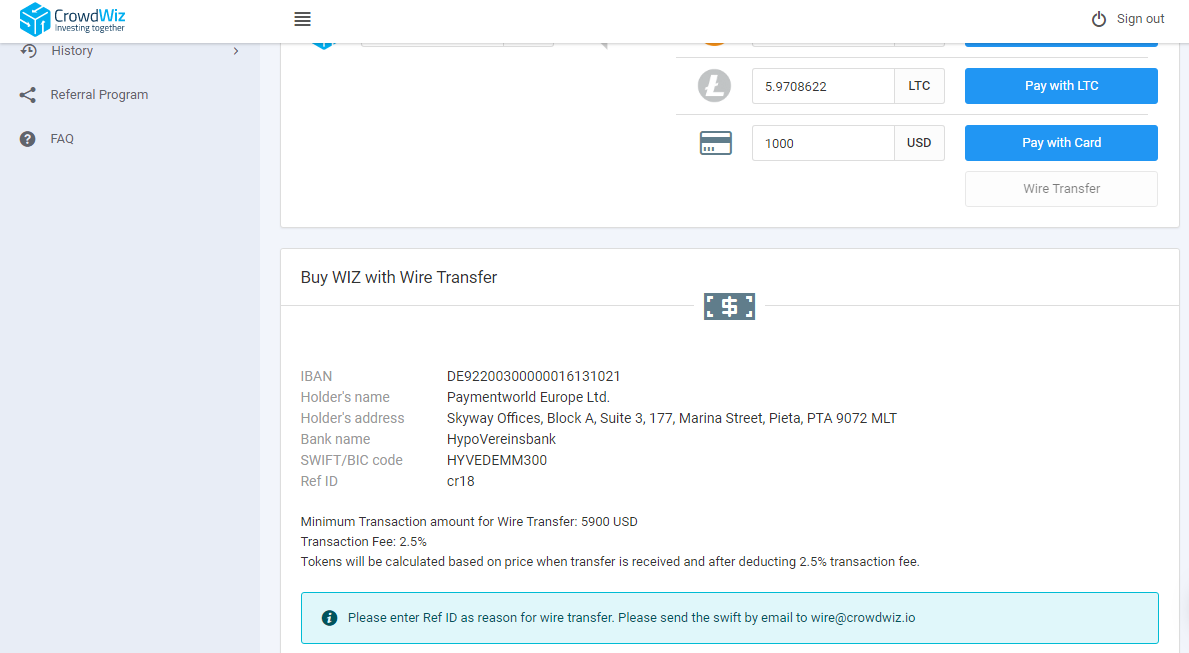
Task: Click the Bank name label
Action: coord(335,439)
